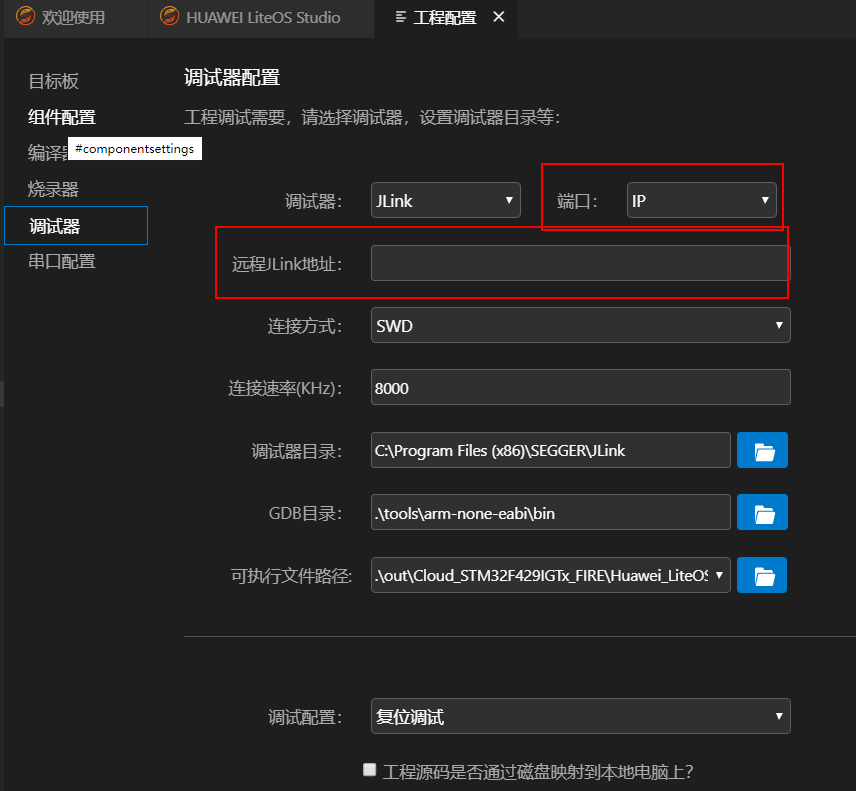
Task: Click the GDB目录 path field
Action: [550, 513]
